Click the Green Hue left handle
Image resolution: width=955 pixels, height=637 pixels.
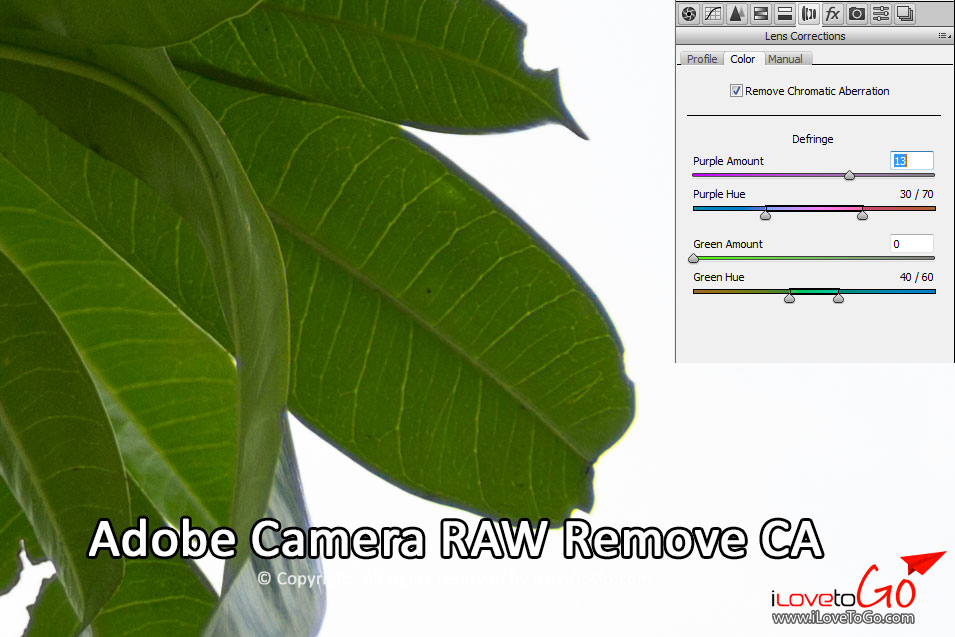point(789,297)
